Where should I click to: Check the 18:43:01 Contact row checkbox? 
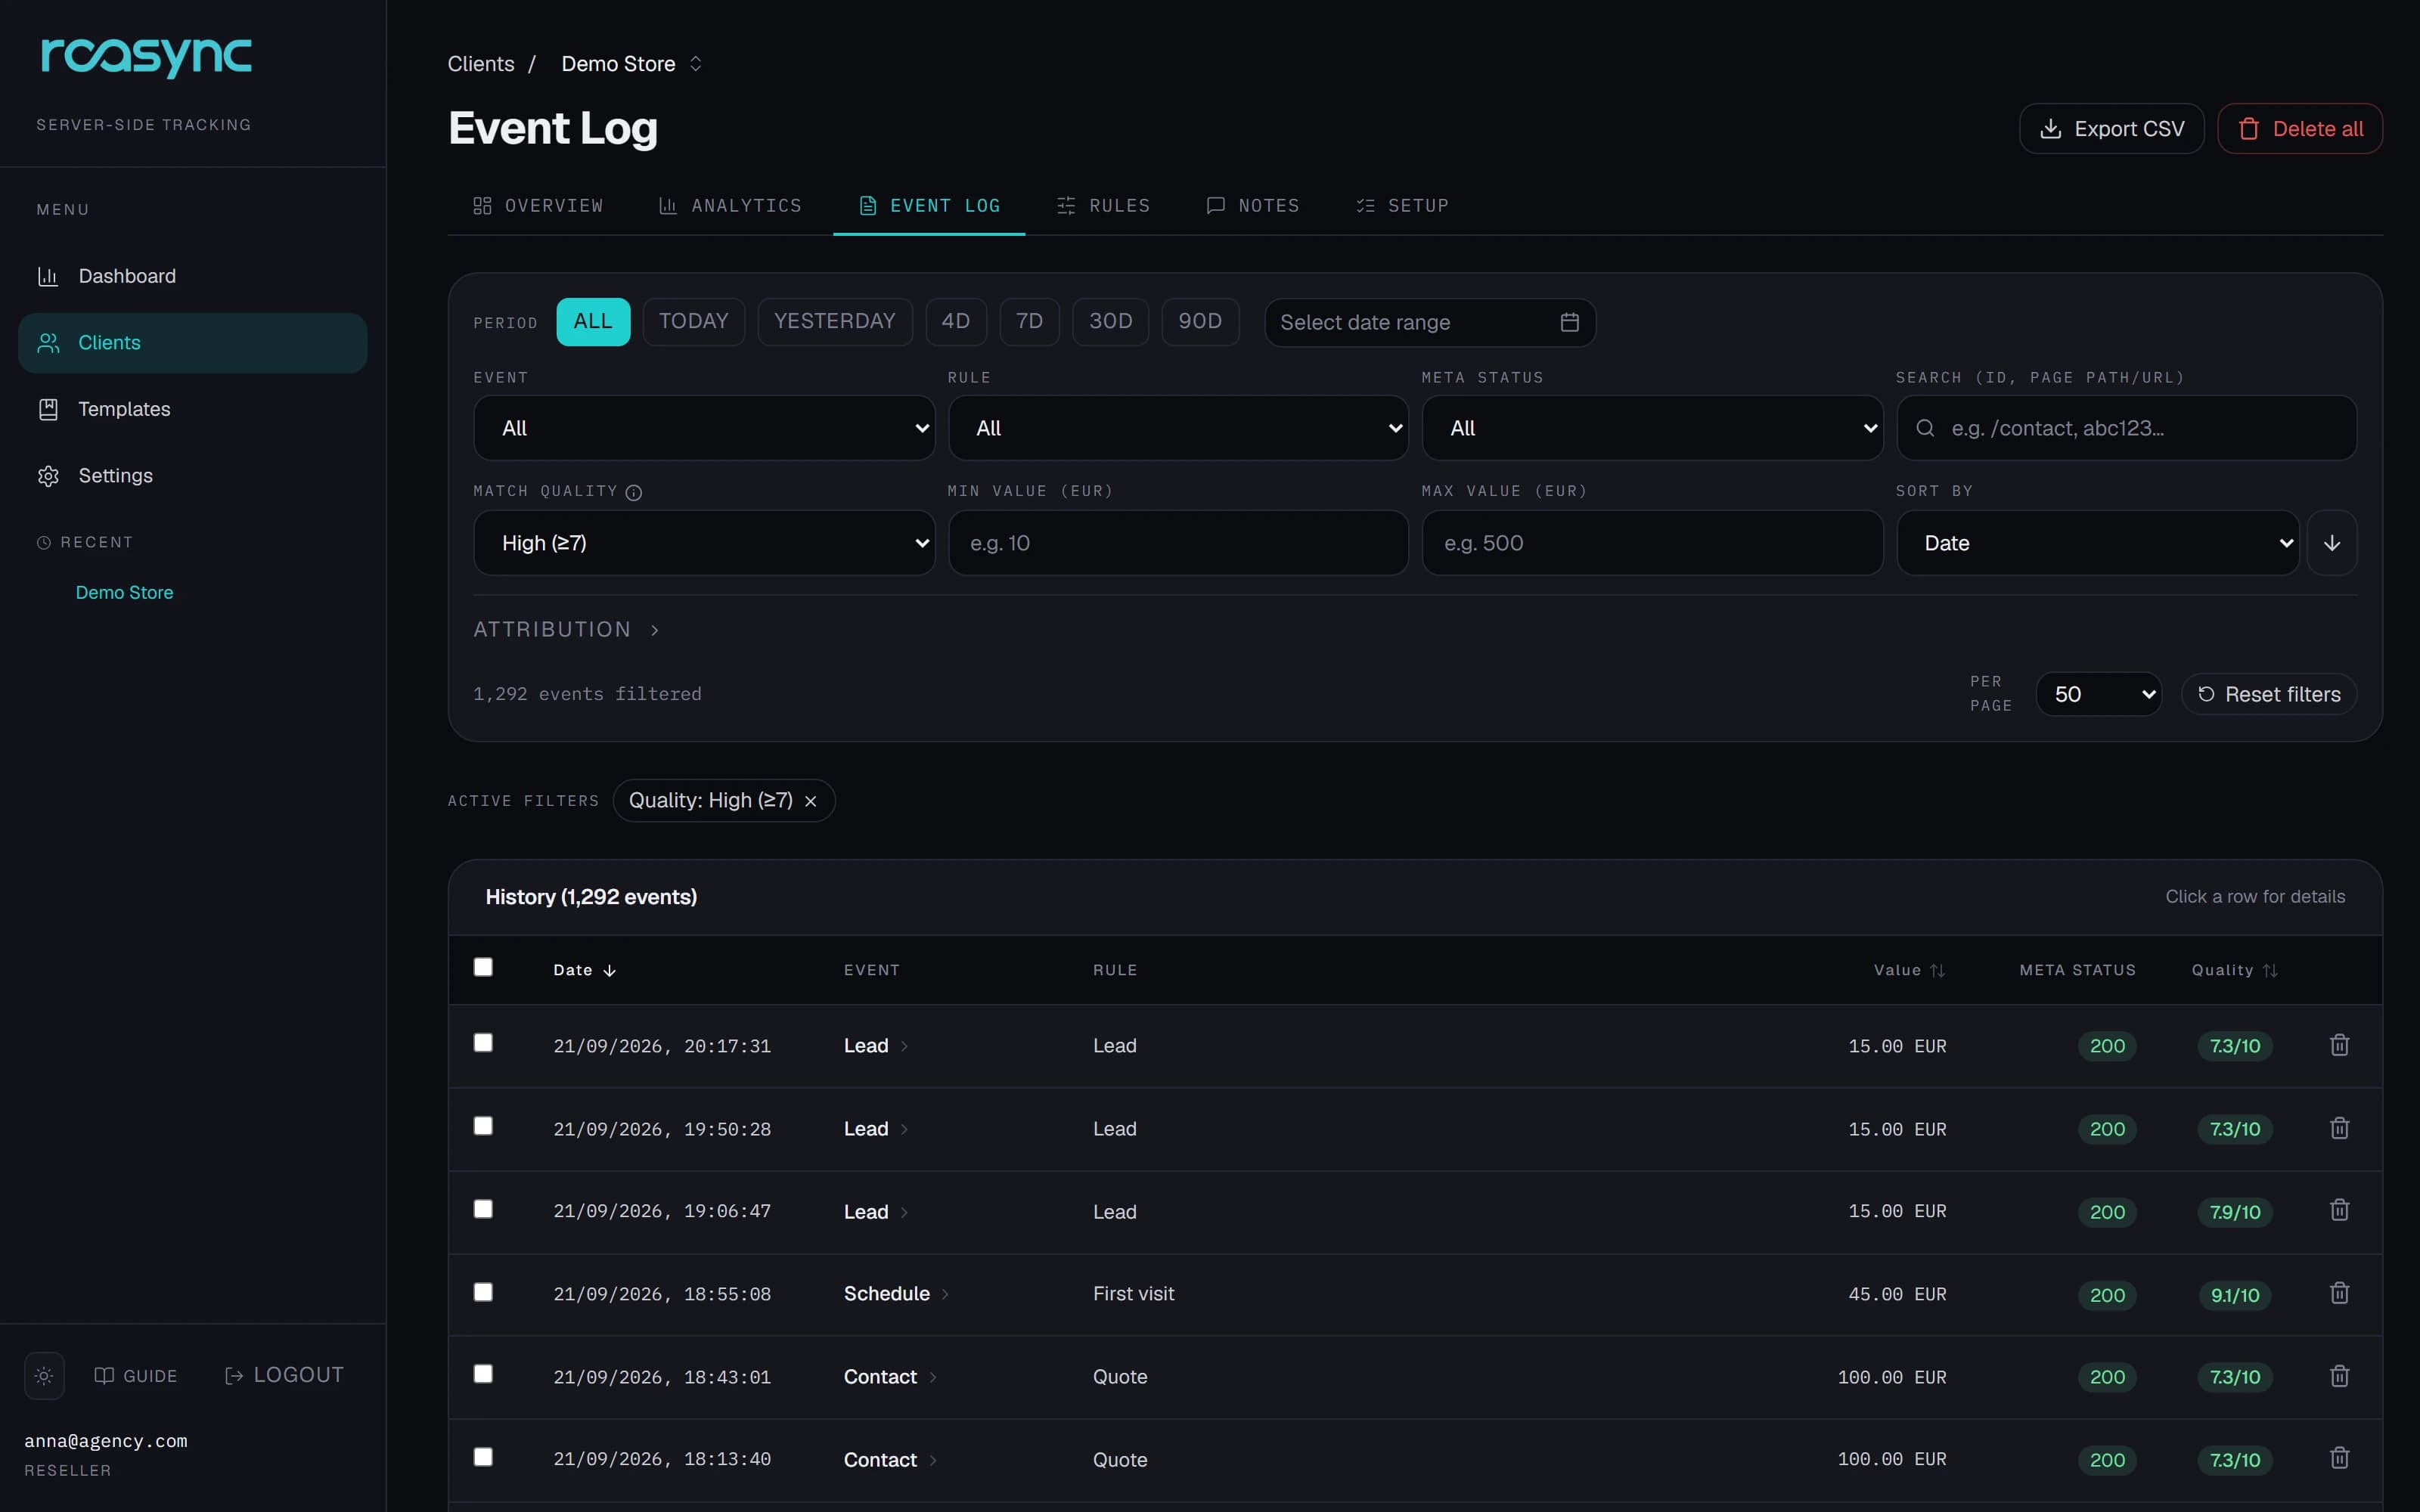(x=483, y=1374)
